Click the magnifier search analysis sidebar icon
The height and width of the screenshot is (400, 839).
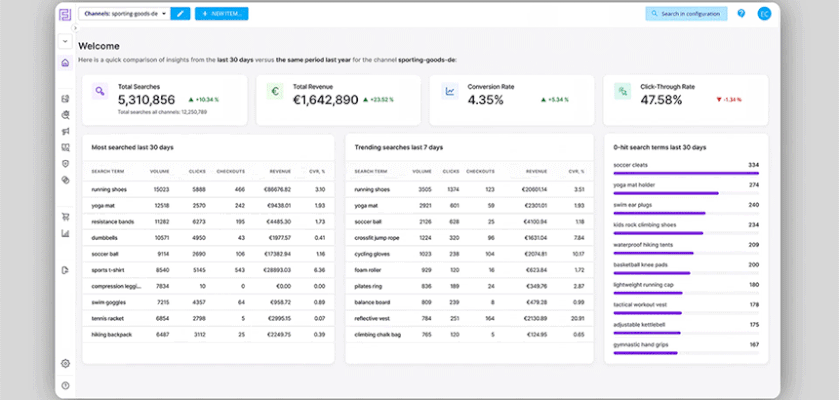click(x=65, y=115)
